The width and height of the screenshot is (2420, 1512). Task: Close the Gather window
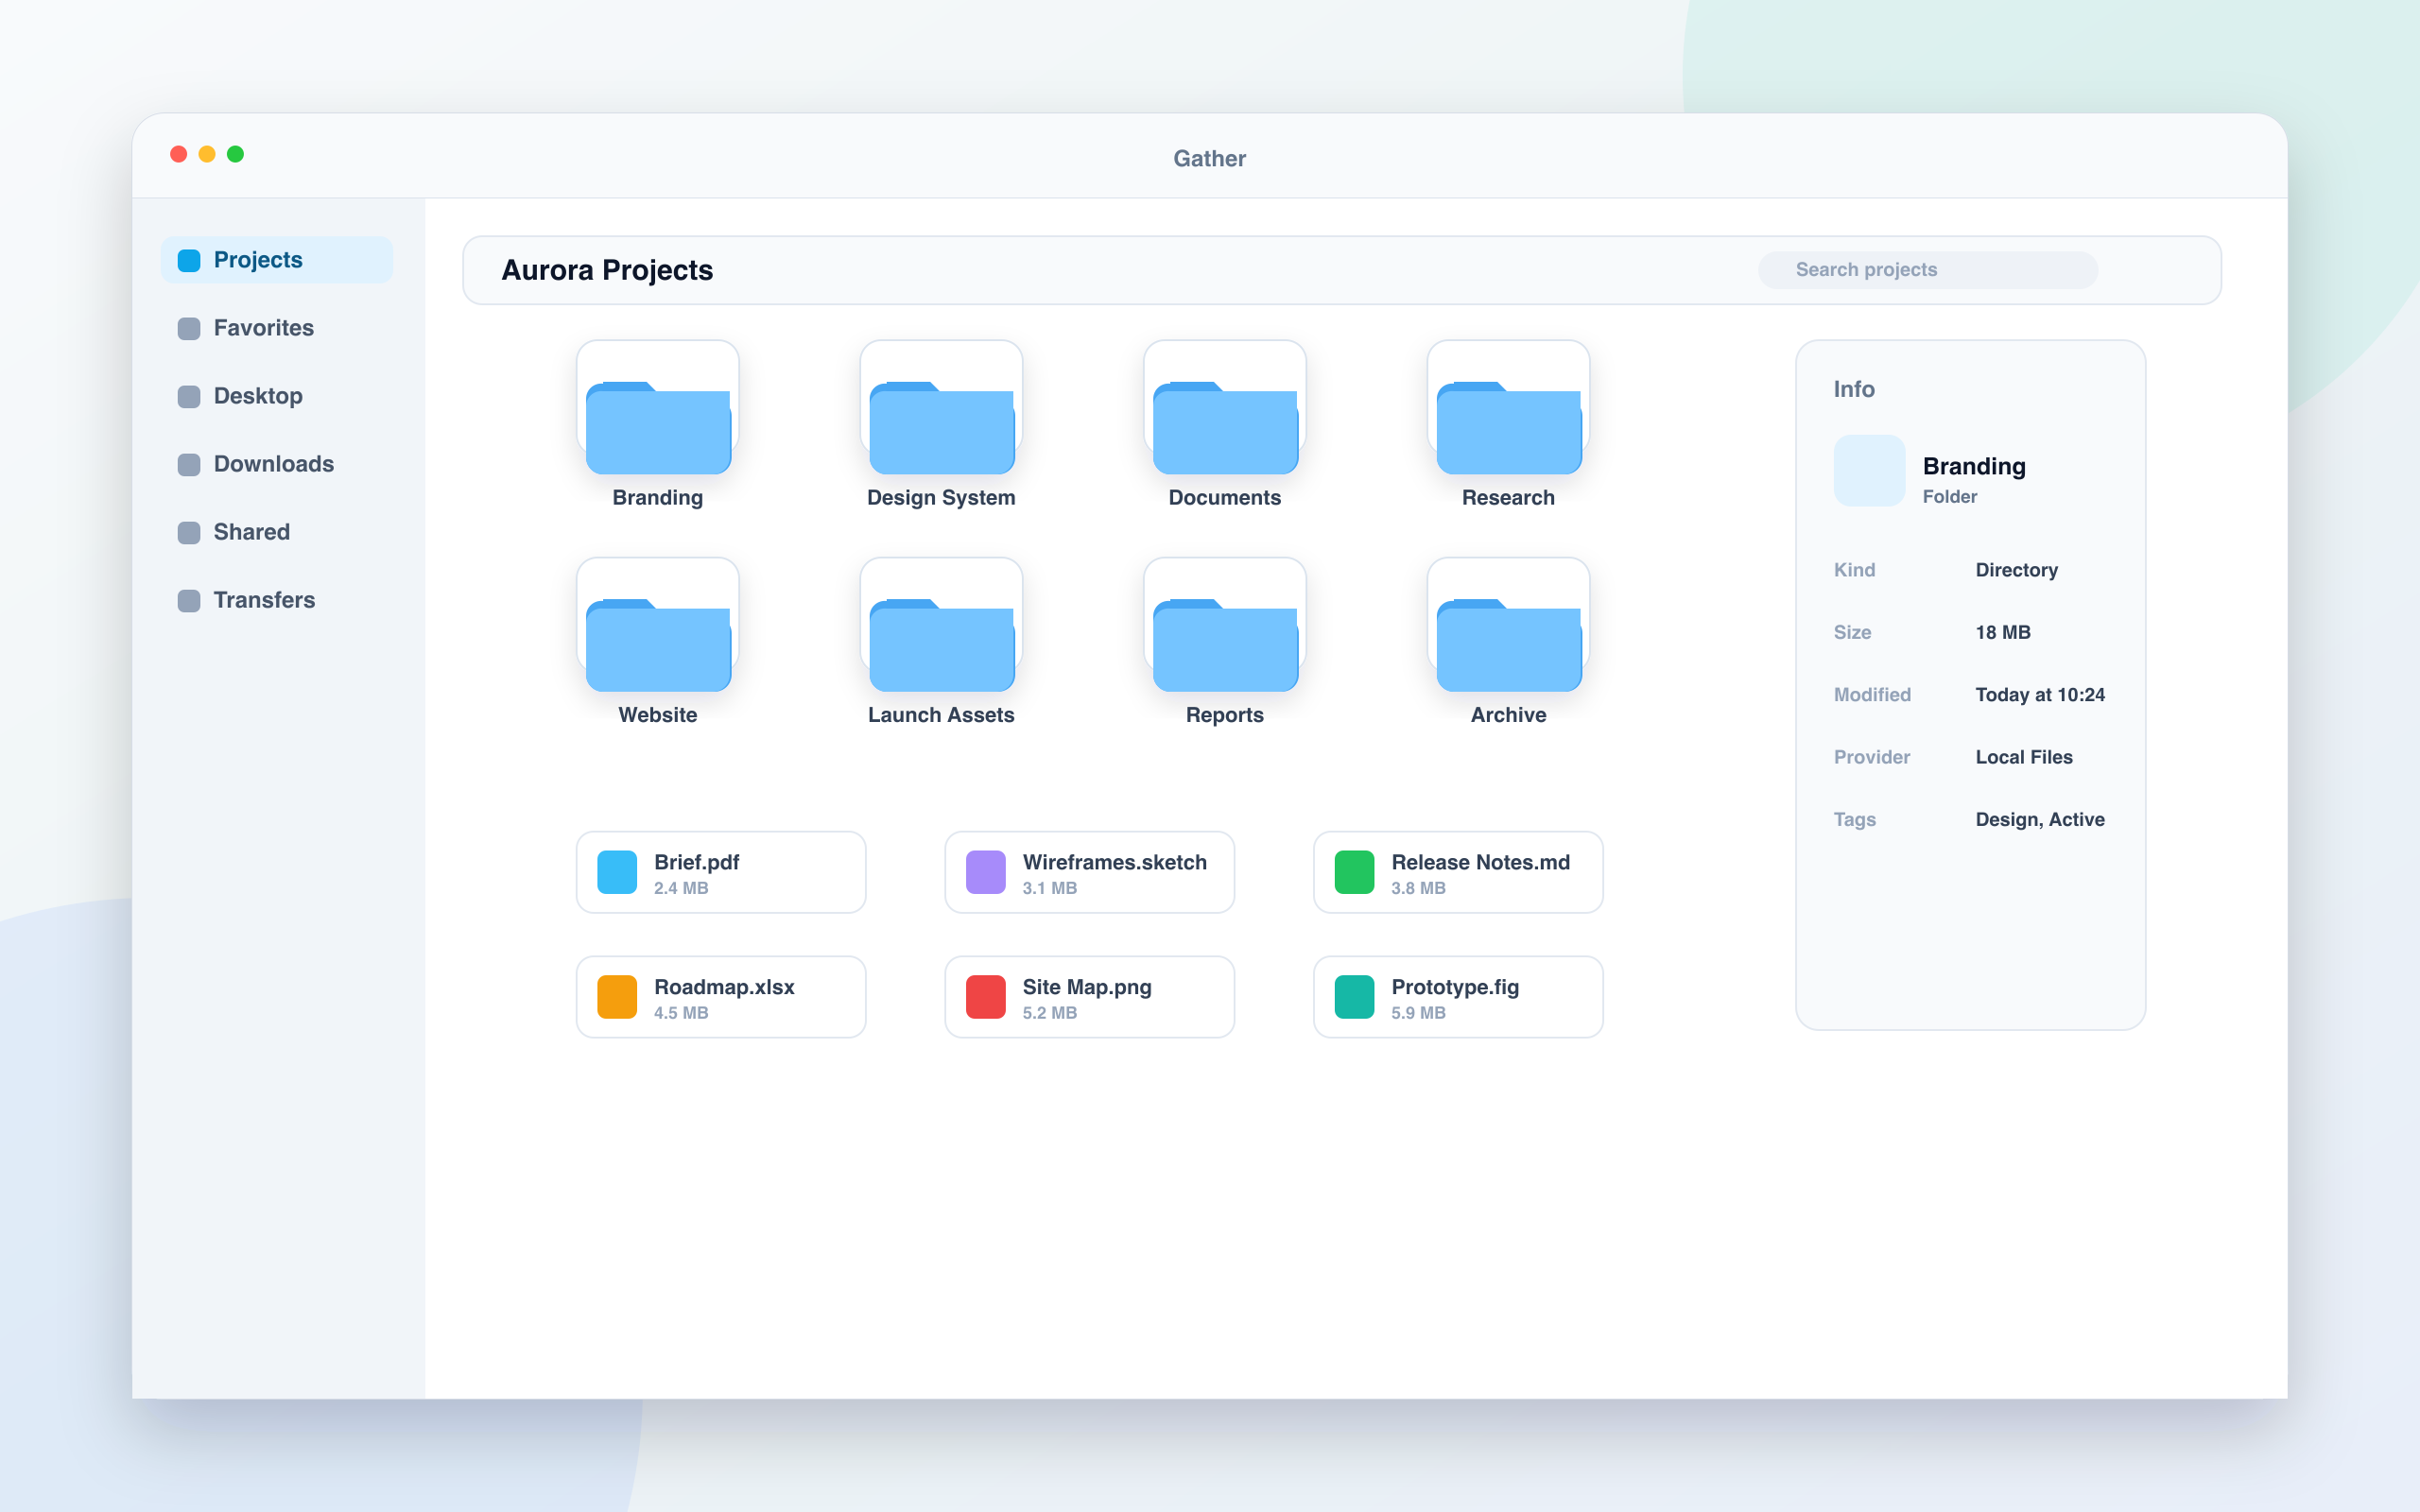click(179, 154)
